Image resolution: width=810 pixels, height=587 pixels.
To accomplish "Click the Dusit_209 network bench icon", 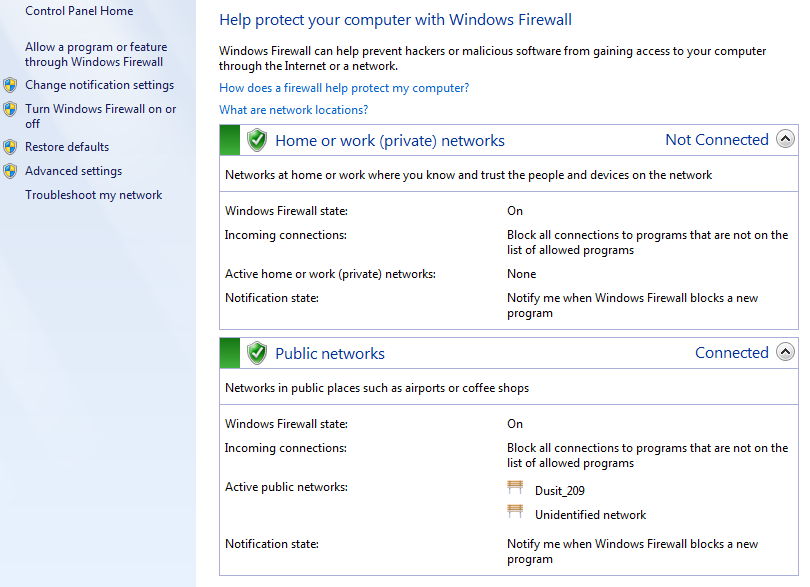I will tap(516, 489).
